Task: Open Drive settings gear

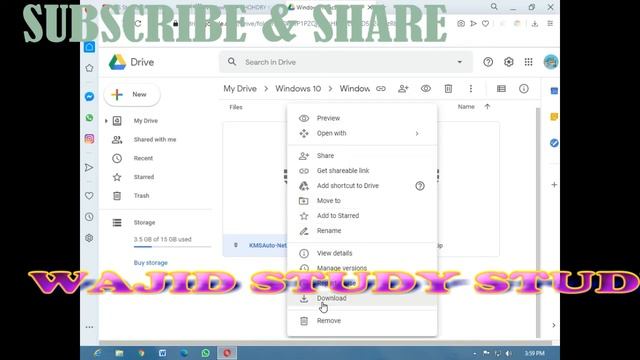Action: coord(508,62)
